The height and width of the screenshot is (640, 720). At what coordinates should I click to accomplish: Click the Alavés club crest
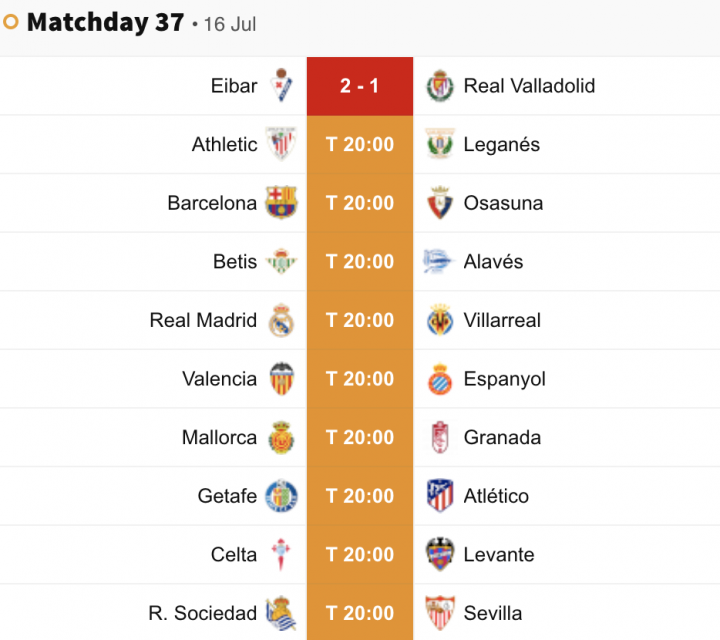(439, 261)
